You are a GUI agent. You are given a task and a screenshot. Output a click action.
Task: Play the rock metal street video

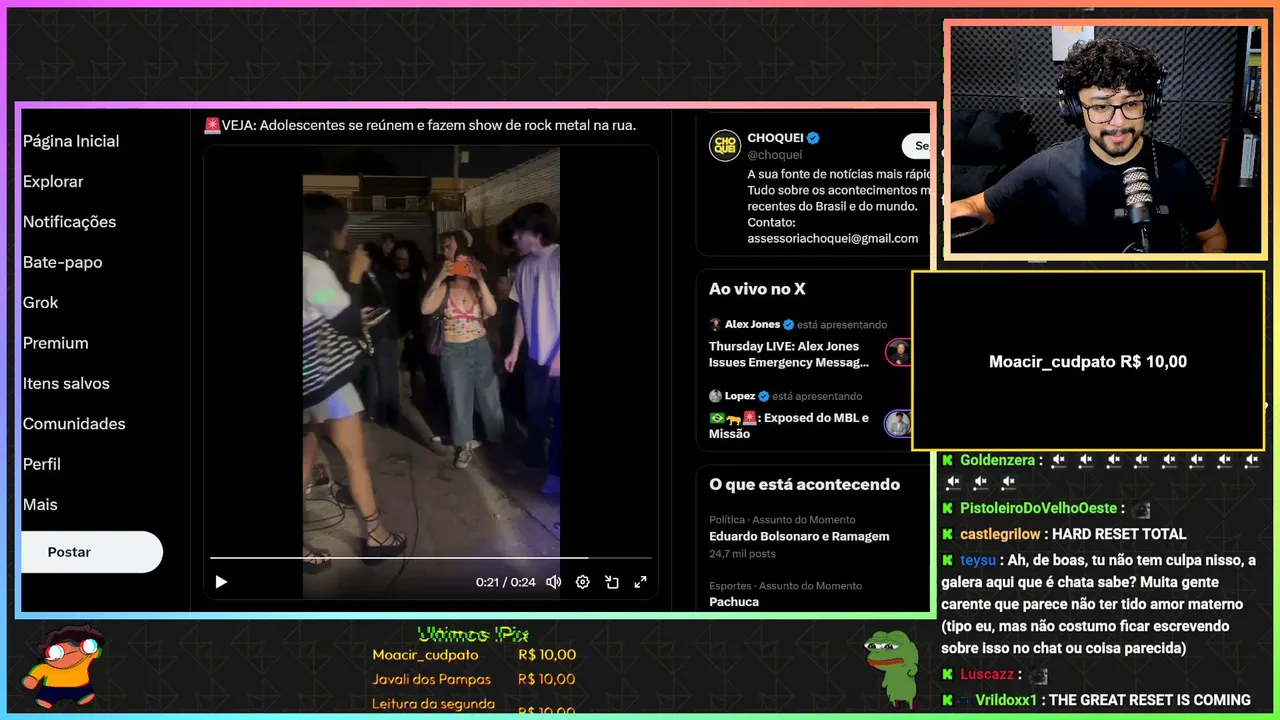click(x=221, y=582)
